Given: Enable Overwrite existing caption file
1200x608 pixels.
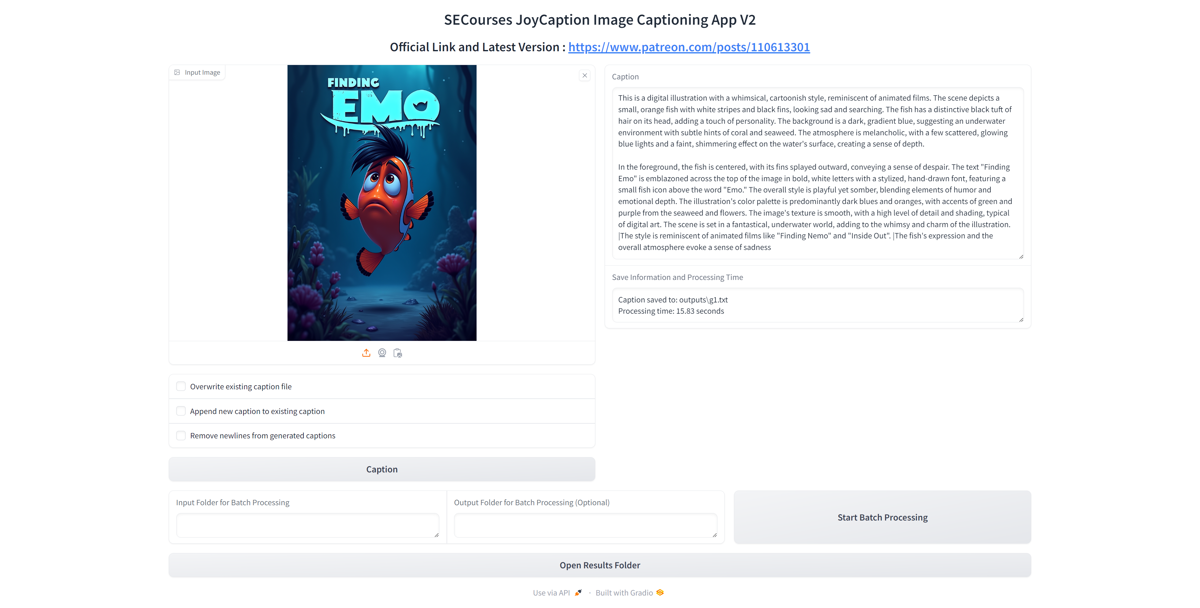Looking at the screenshot, I should [181, 386].
